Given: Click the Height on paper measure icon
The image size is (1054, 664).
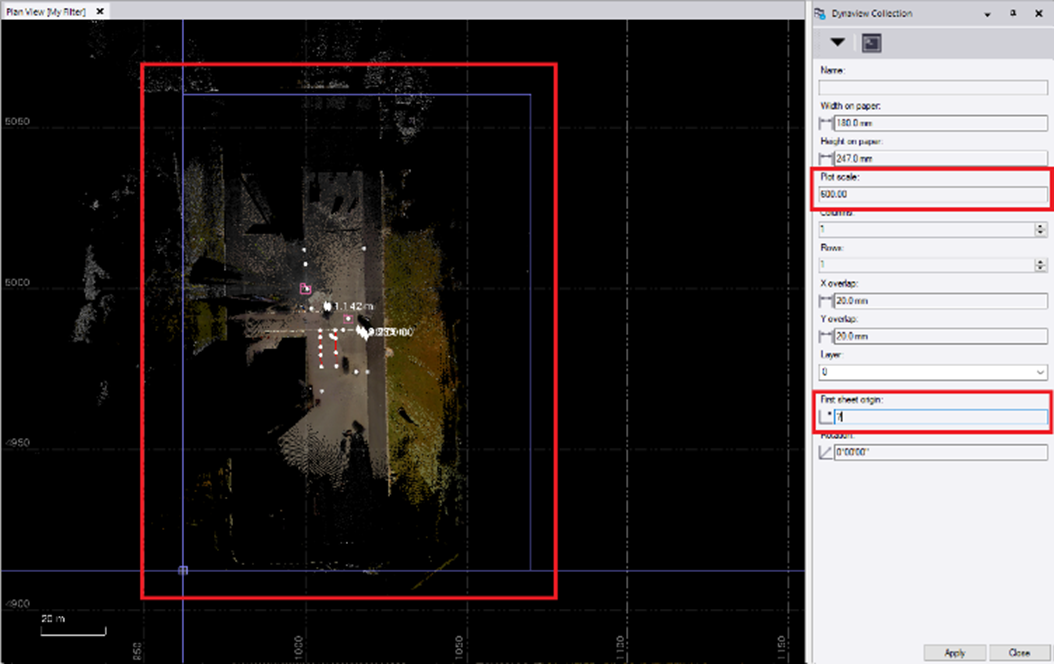Looking at the screenshot, I should pyautogui.click(x=825, y=158).
